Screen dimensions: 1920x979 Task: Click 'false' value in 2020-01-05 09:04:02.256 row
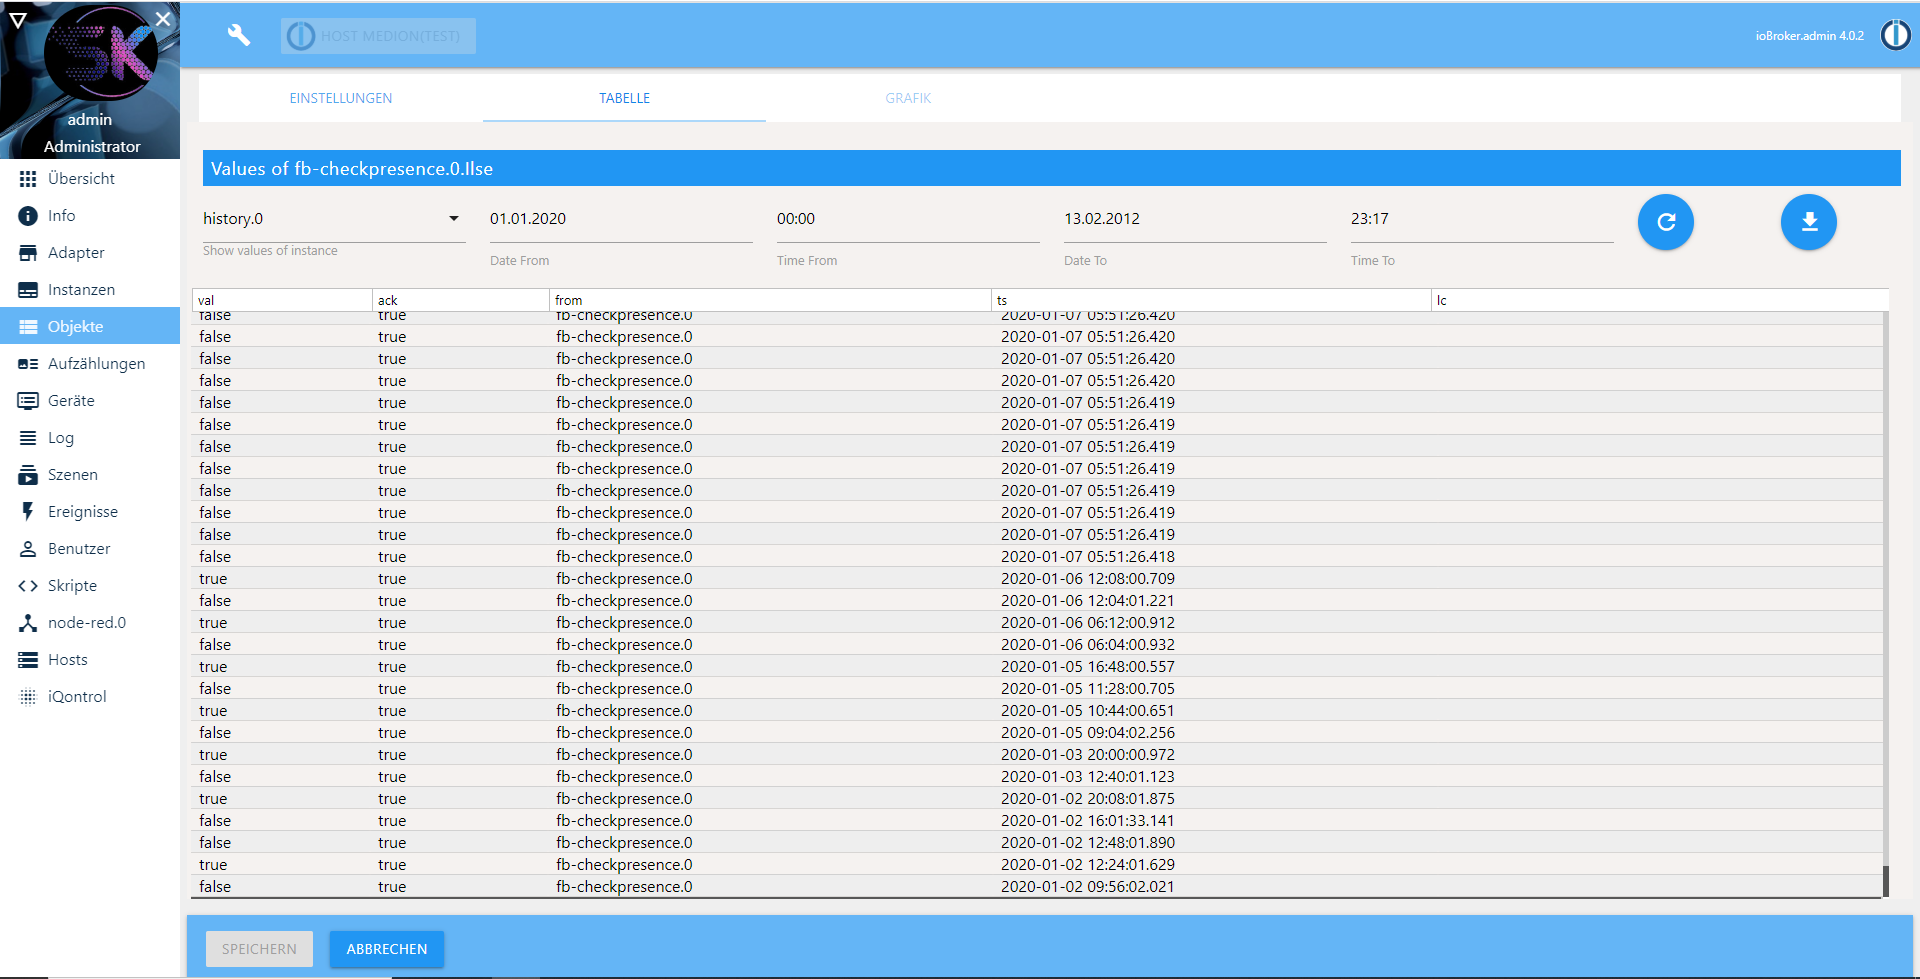[x=215, y=733]
